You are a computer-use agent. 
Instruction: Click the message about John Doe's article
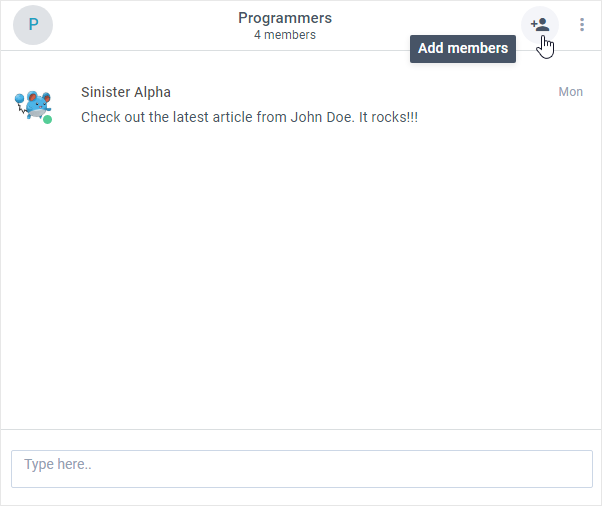(x=250, y=117)
